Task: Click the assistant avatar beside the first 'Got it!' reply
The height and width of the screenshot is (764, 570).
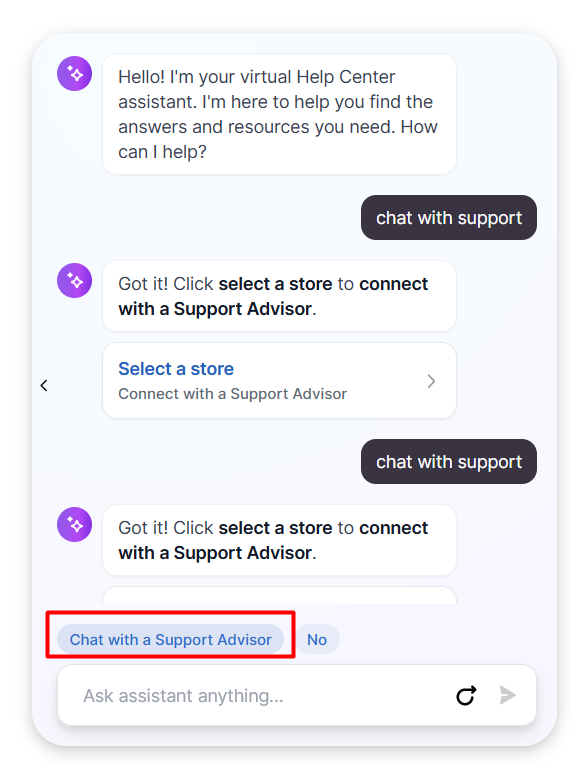Action: pyautogui.click(x=75, y=281)
